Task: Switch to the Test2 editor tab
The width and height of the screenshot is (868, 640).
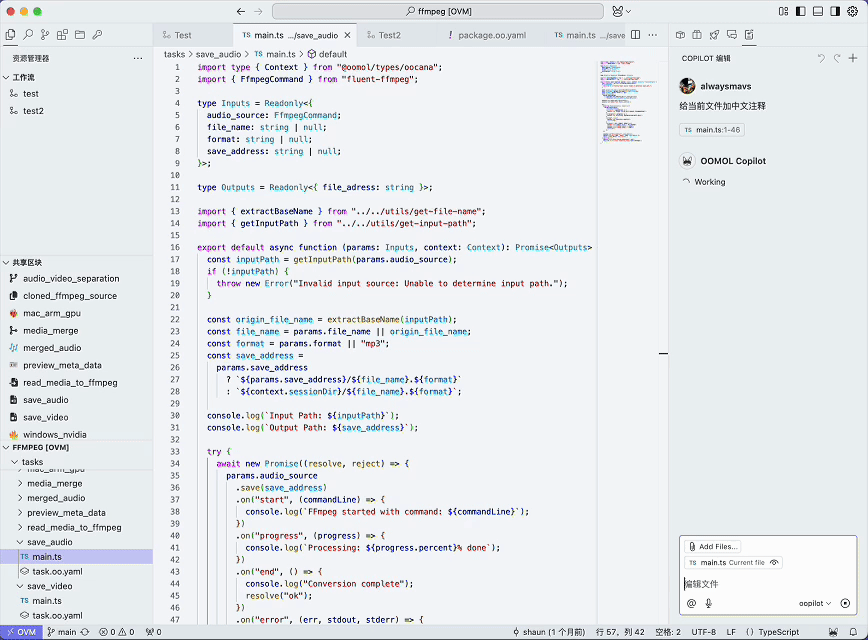Action: click(x=389, y=35)
